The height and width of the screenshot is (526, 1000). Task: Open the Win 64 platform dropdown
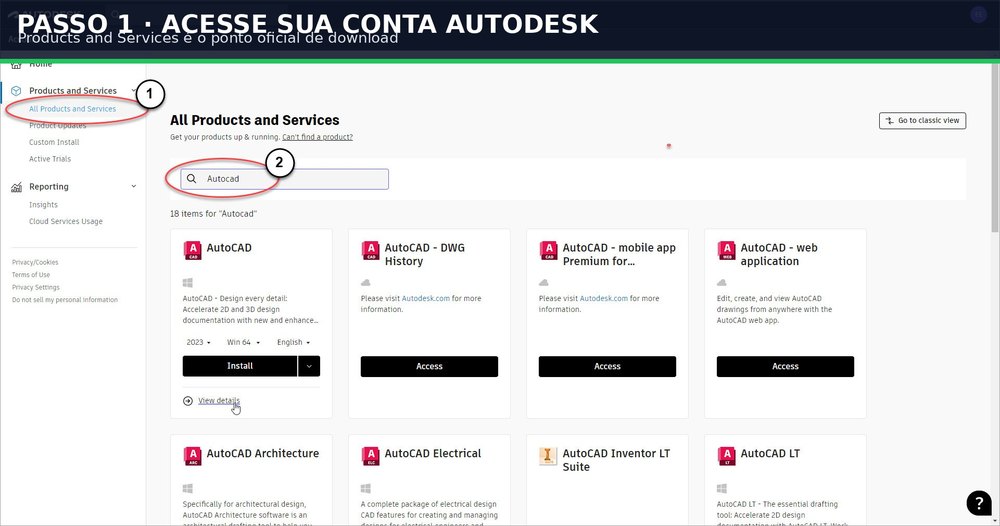[243, 342]
